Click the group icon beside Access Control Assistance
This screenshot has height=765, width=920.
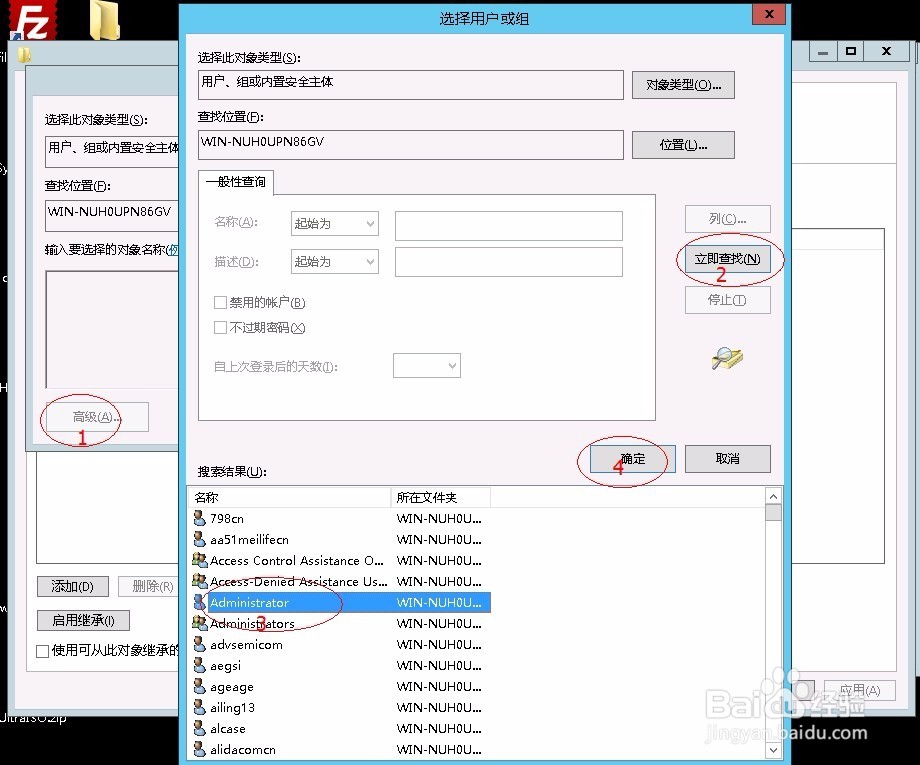click(x=199, y=561)
